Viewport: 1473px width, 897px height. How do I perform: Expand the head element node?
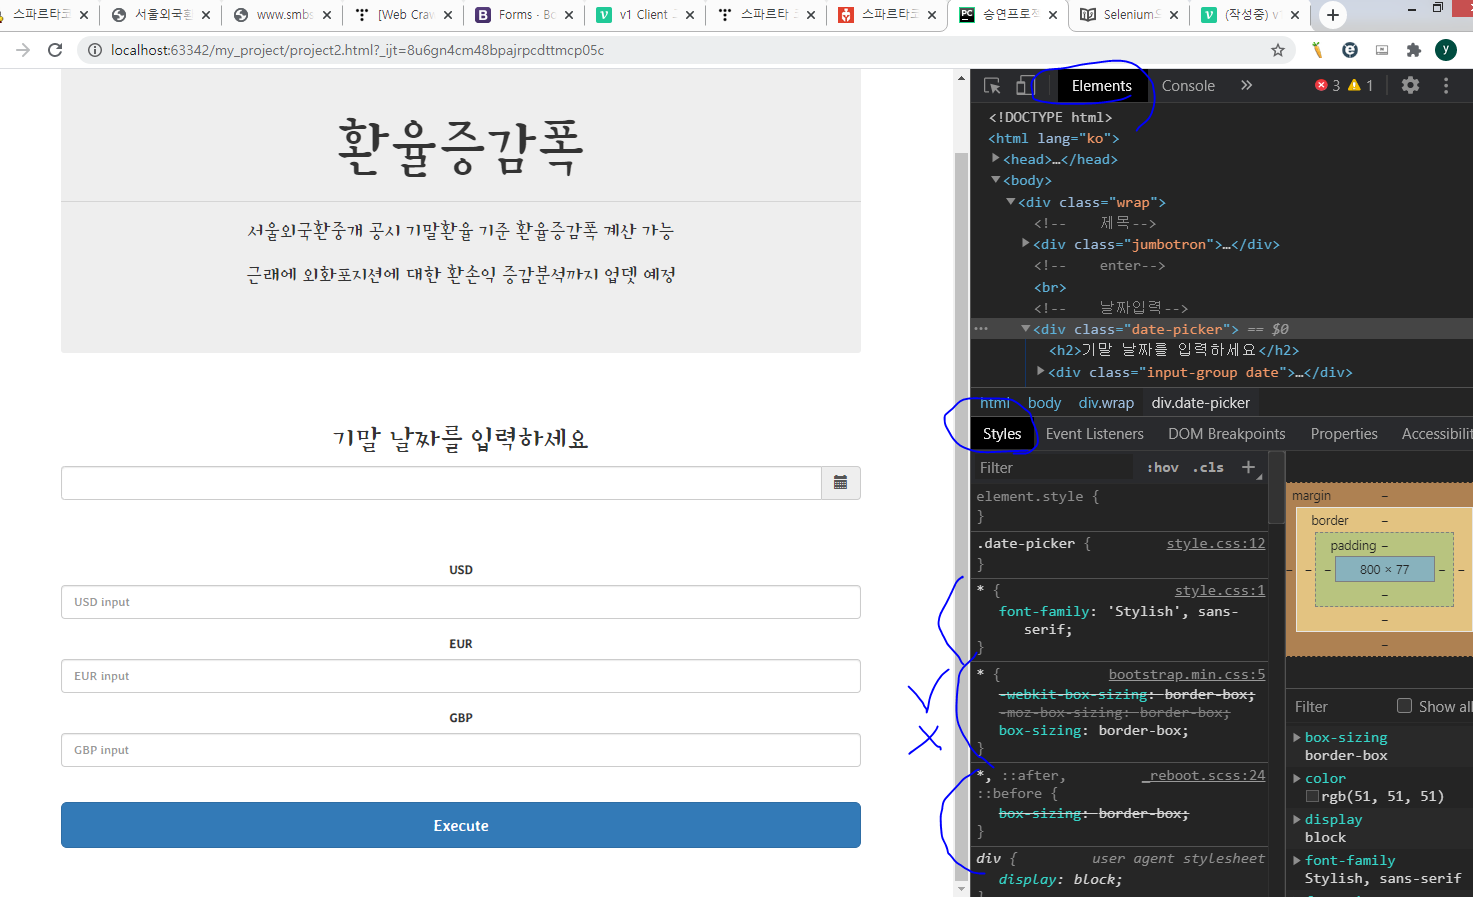point(998,158)
